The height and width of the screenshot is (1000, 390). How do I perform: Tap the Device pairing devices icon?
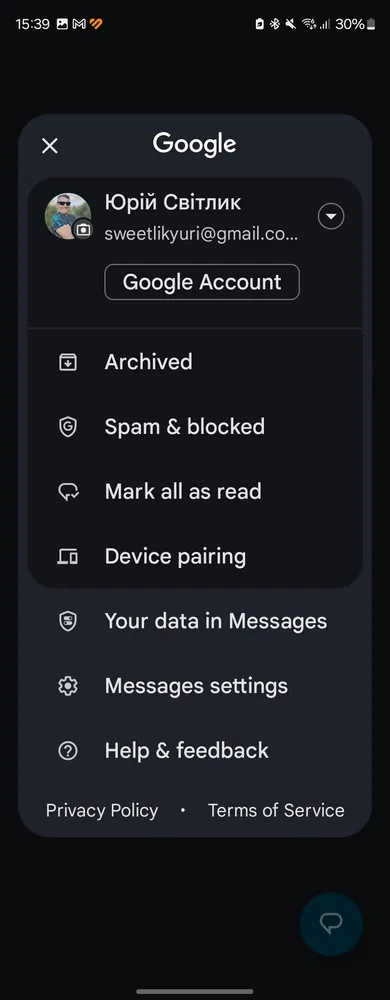68,557
